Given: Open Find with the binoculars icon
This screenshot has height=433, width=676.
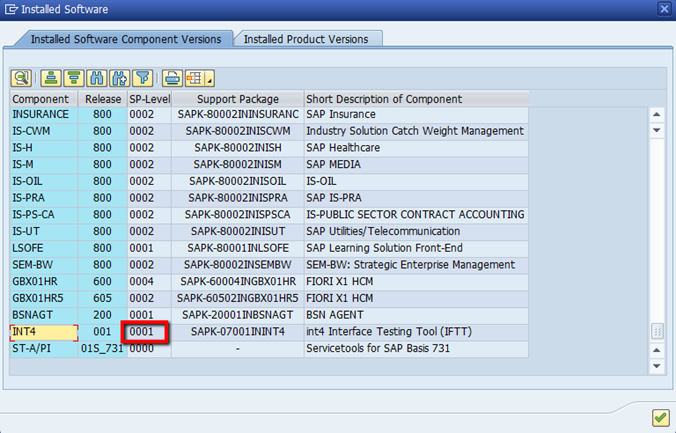Looking at the screenshot, I should pos(97,78).
